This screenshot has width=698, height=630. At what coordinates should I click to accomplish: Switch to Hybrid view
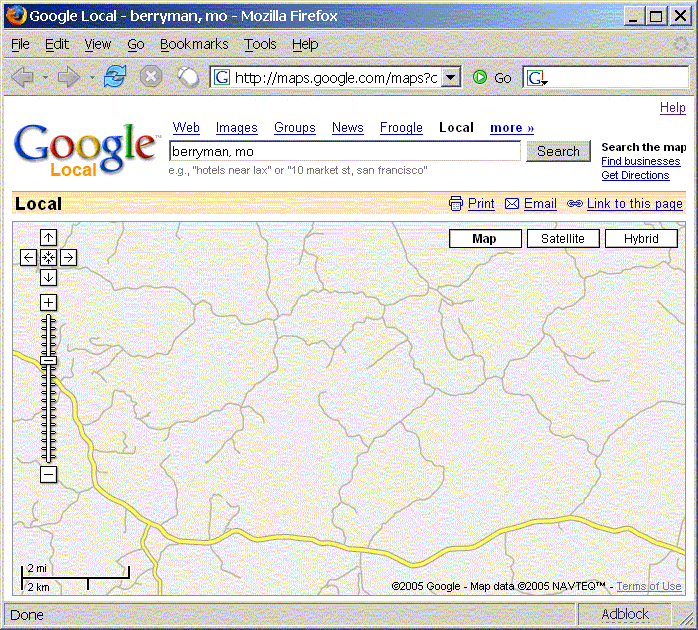(641, 239)
